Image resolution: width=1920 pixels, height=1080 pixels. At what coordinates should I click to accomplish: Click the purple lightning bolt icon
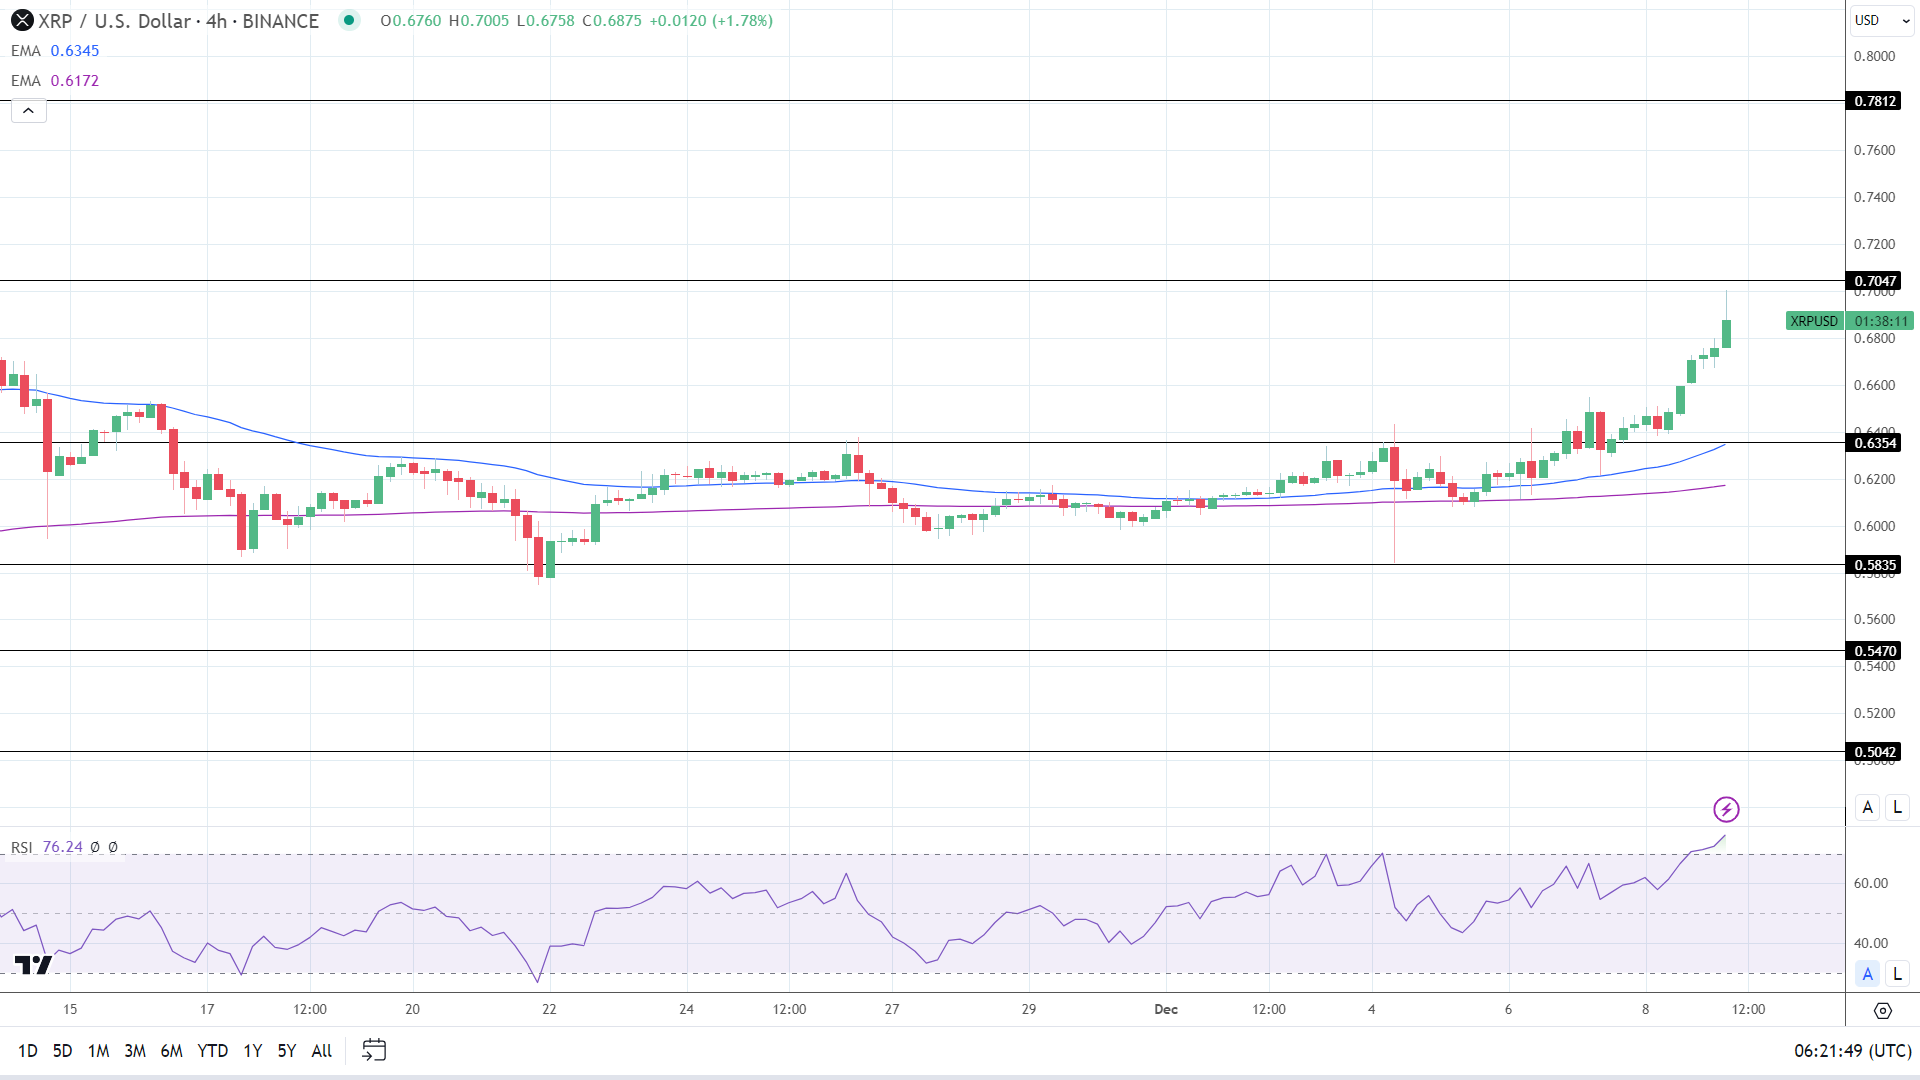tap(1726, 809)
